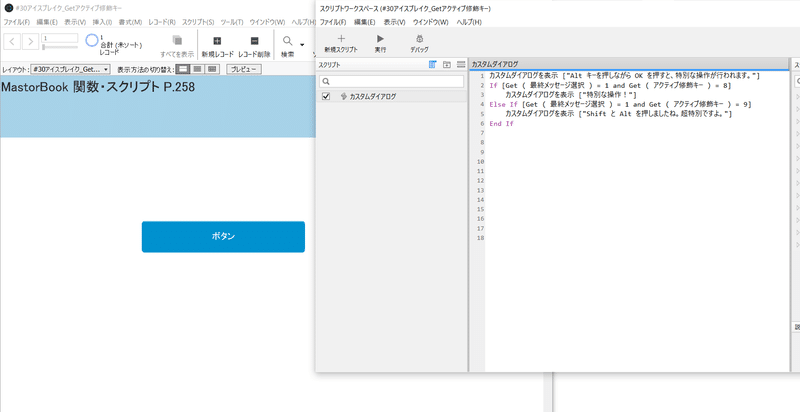
Task: Toggle the カスタムダイアログ script checkbox
Action: (x=327, y=96)
